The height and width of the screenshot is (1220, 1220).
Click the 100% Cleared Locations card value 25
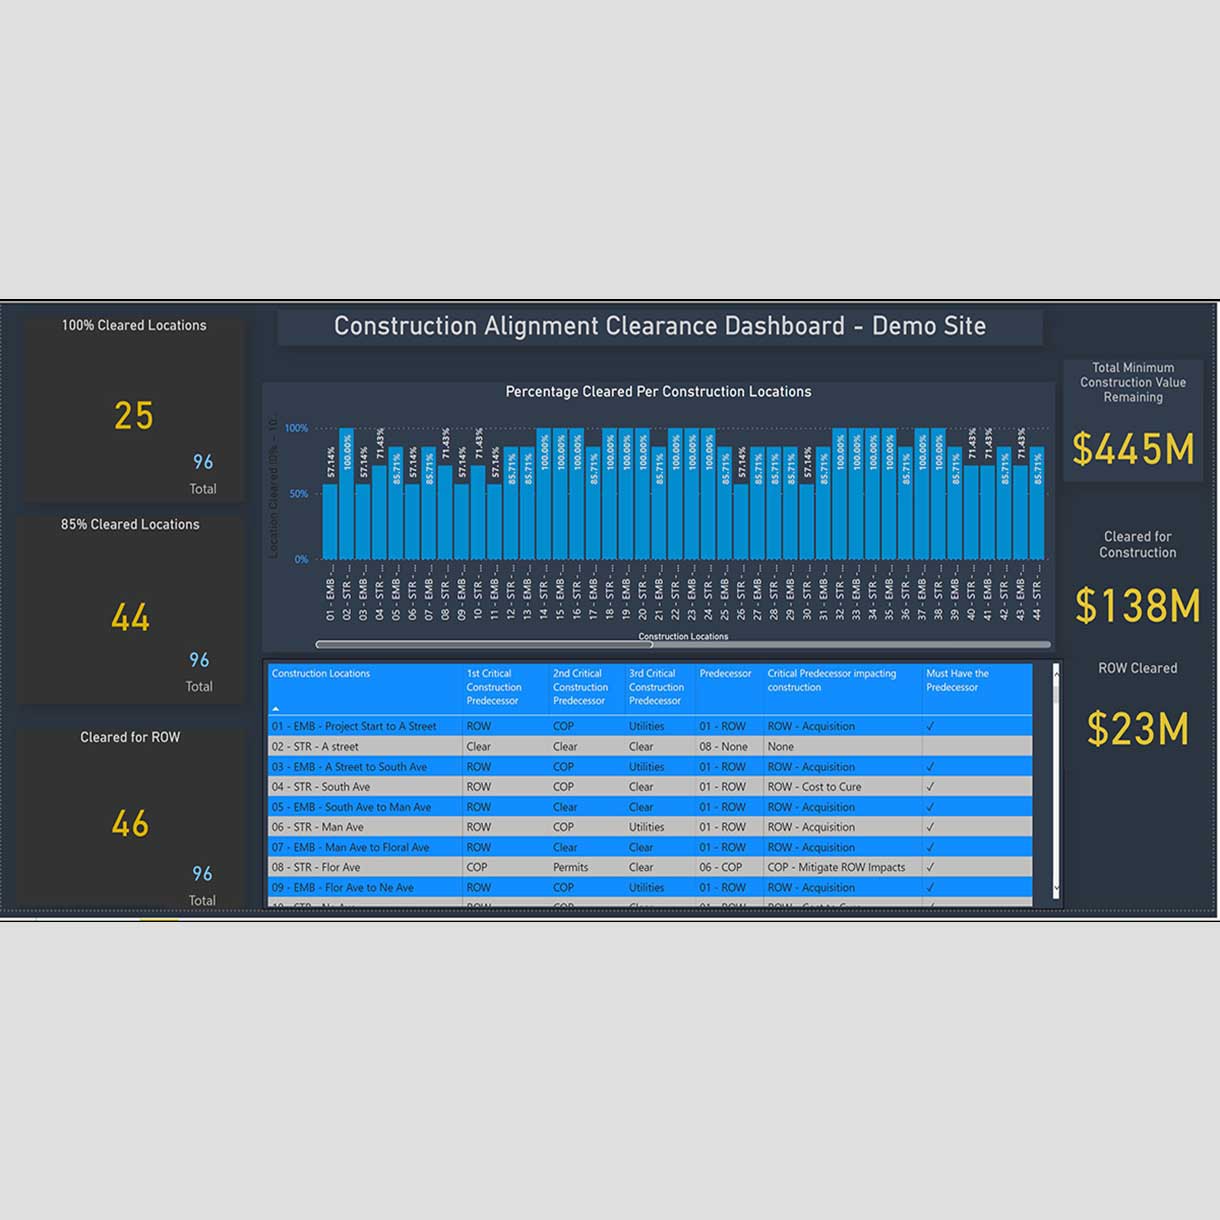tap(134, 416)
